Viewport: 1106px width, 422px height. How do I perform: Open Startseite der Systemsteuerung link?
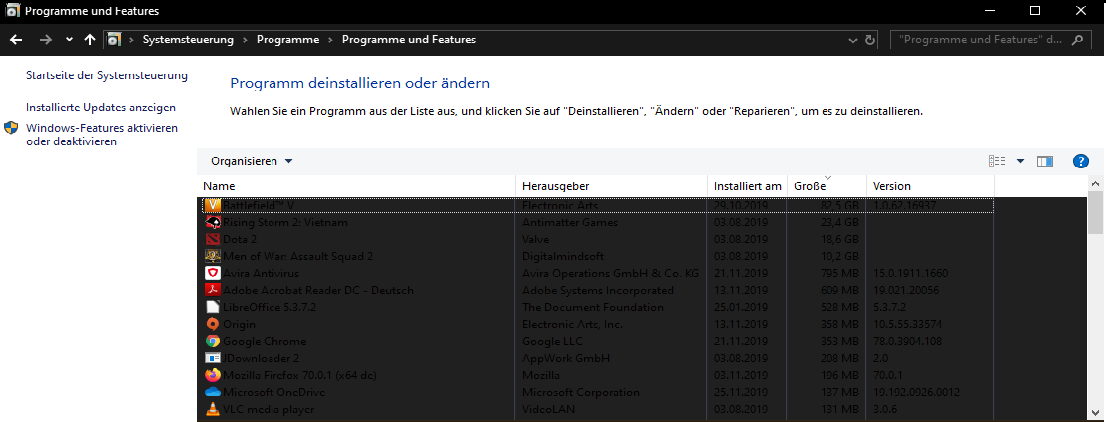[107, 75]
